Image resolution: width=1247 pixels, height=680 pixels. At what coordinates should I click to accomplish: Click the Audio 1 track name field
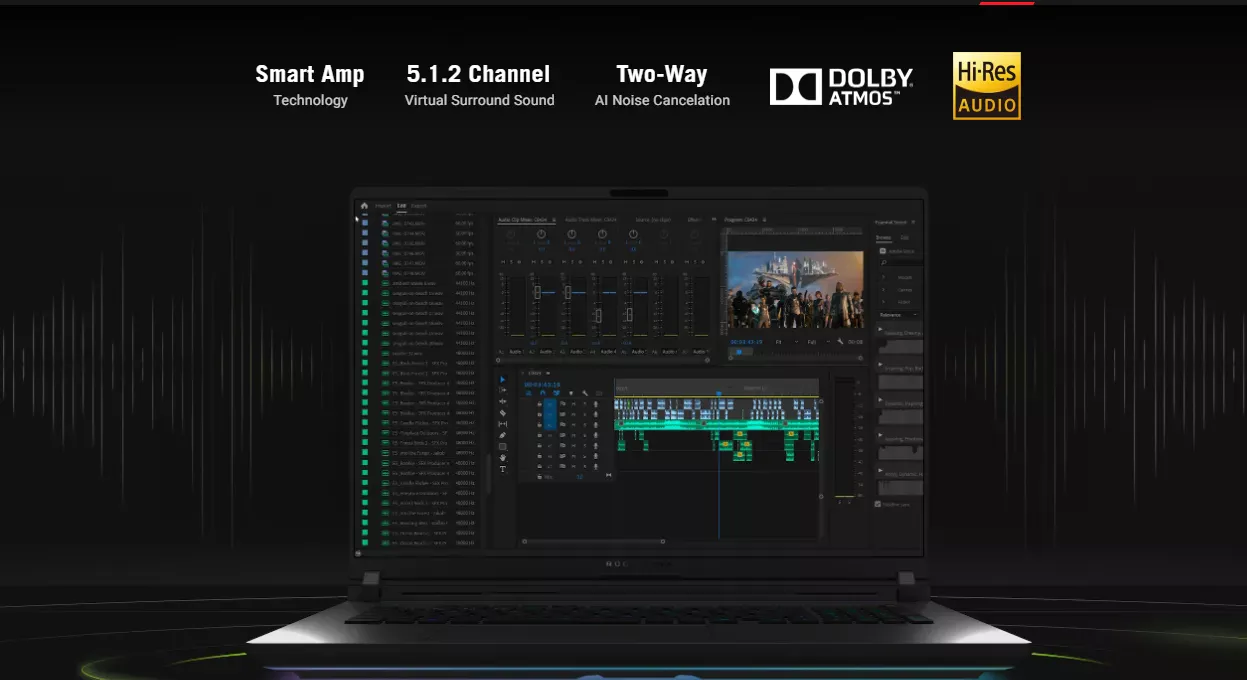[x=516, y=352]
